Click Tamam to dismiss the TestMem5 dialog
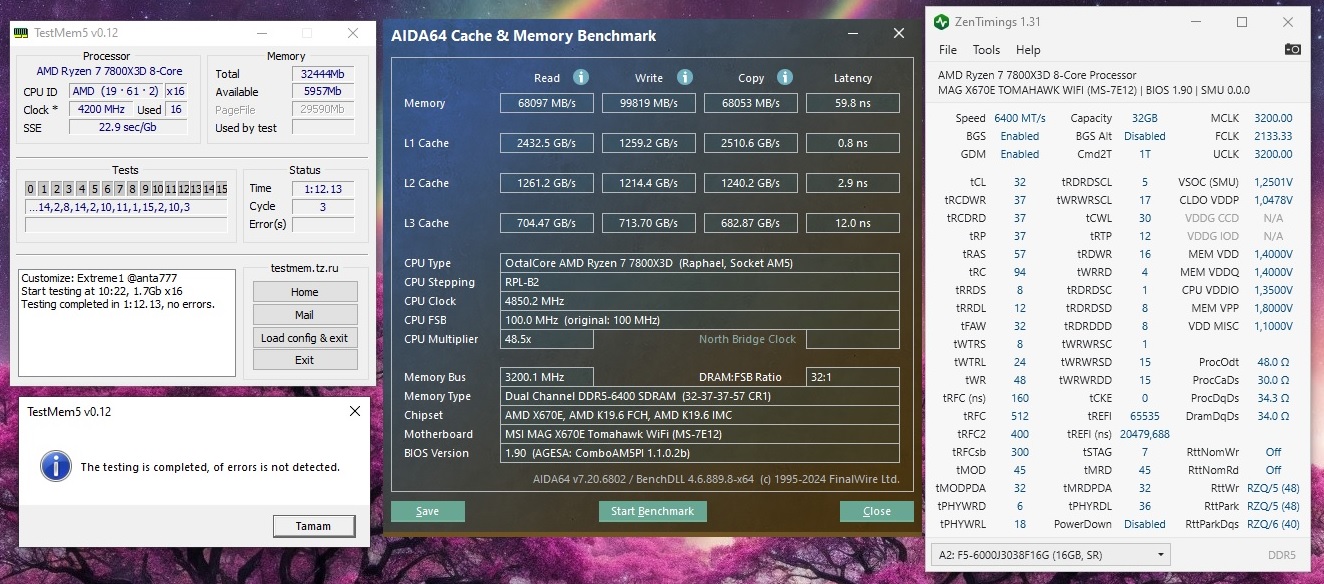Image resolution: width=1324 pixels, height=584 pixels. pyautogui.click(x=314, y=526)
